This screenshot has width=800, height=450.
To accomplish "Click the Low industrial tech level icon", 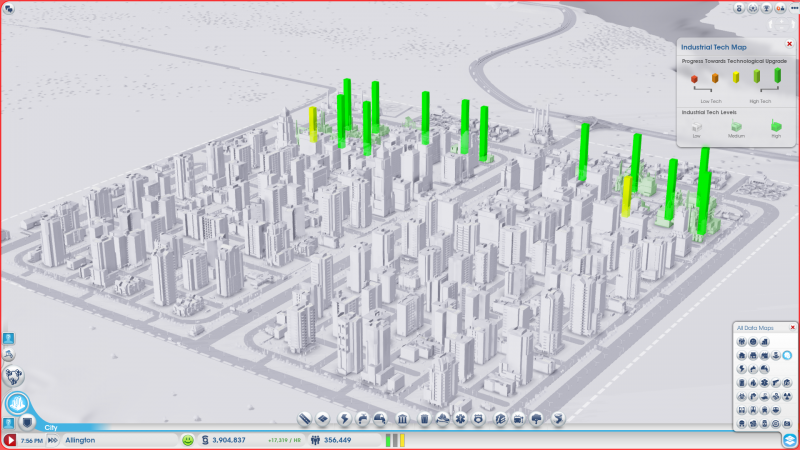I will 696,127.
